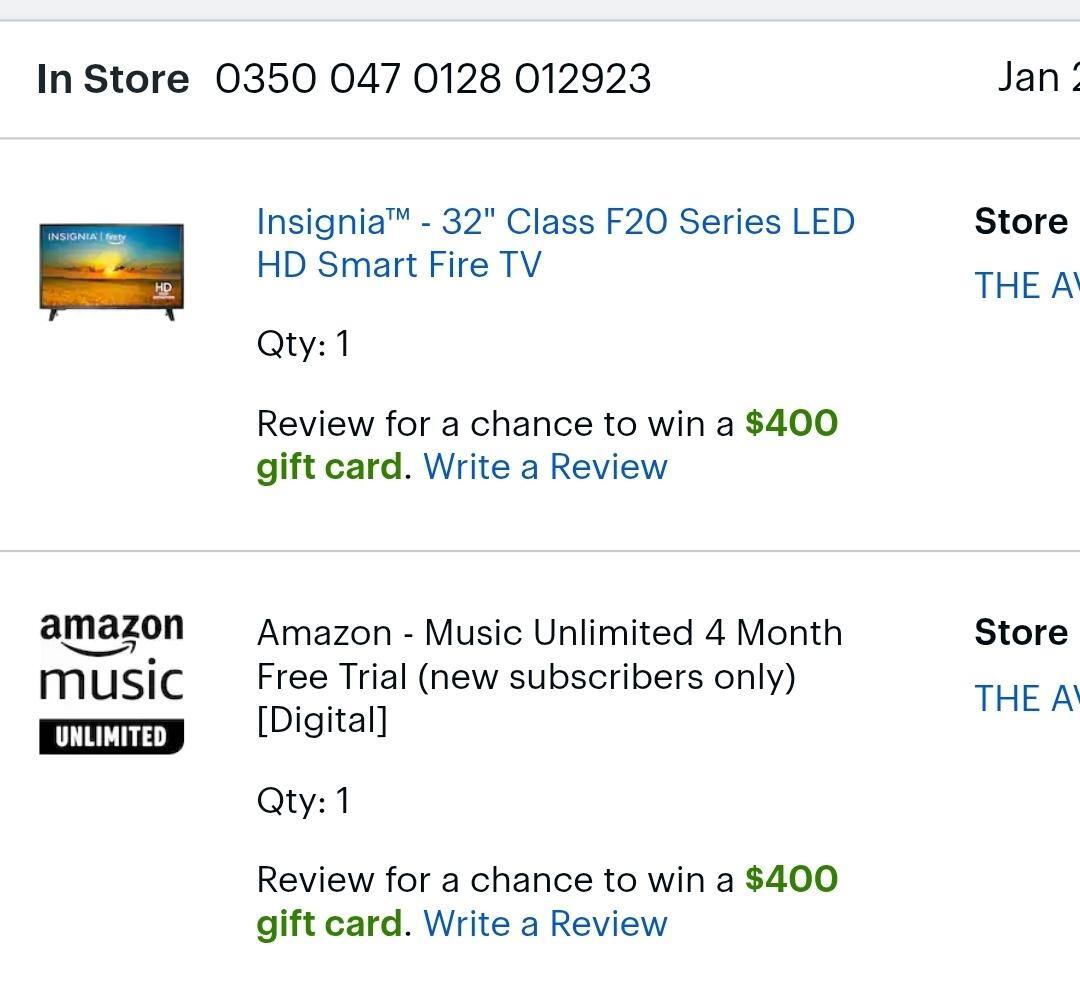Write a Review for Amazon Music Unlimited

pyautogui.click(x=545, y=923)
